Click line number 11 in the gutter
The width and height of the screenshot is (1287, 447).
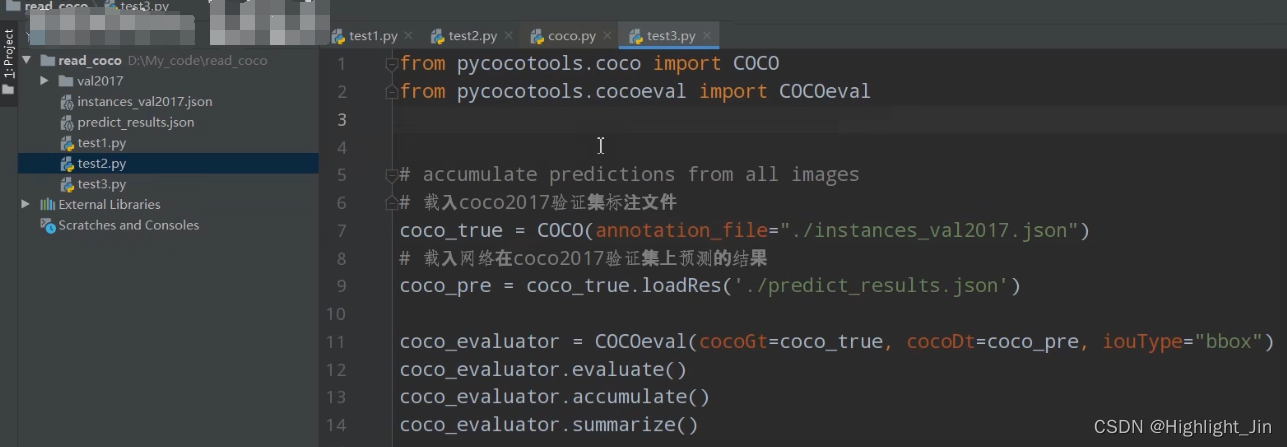(x=335, y=342)
